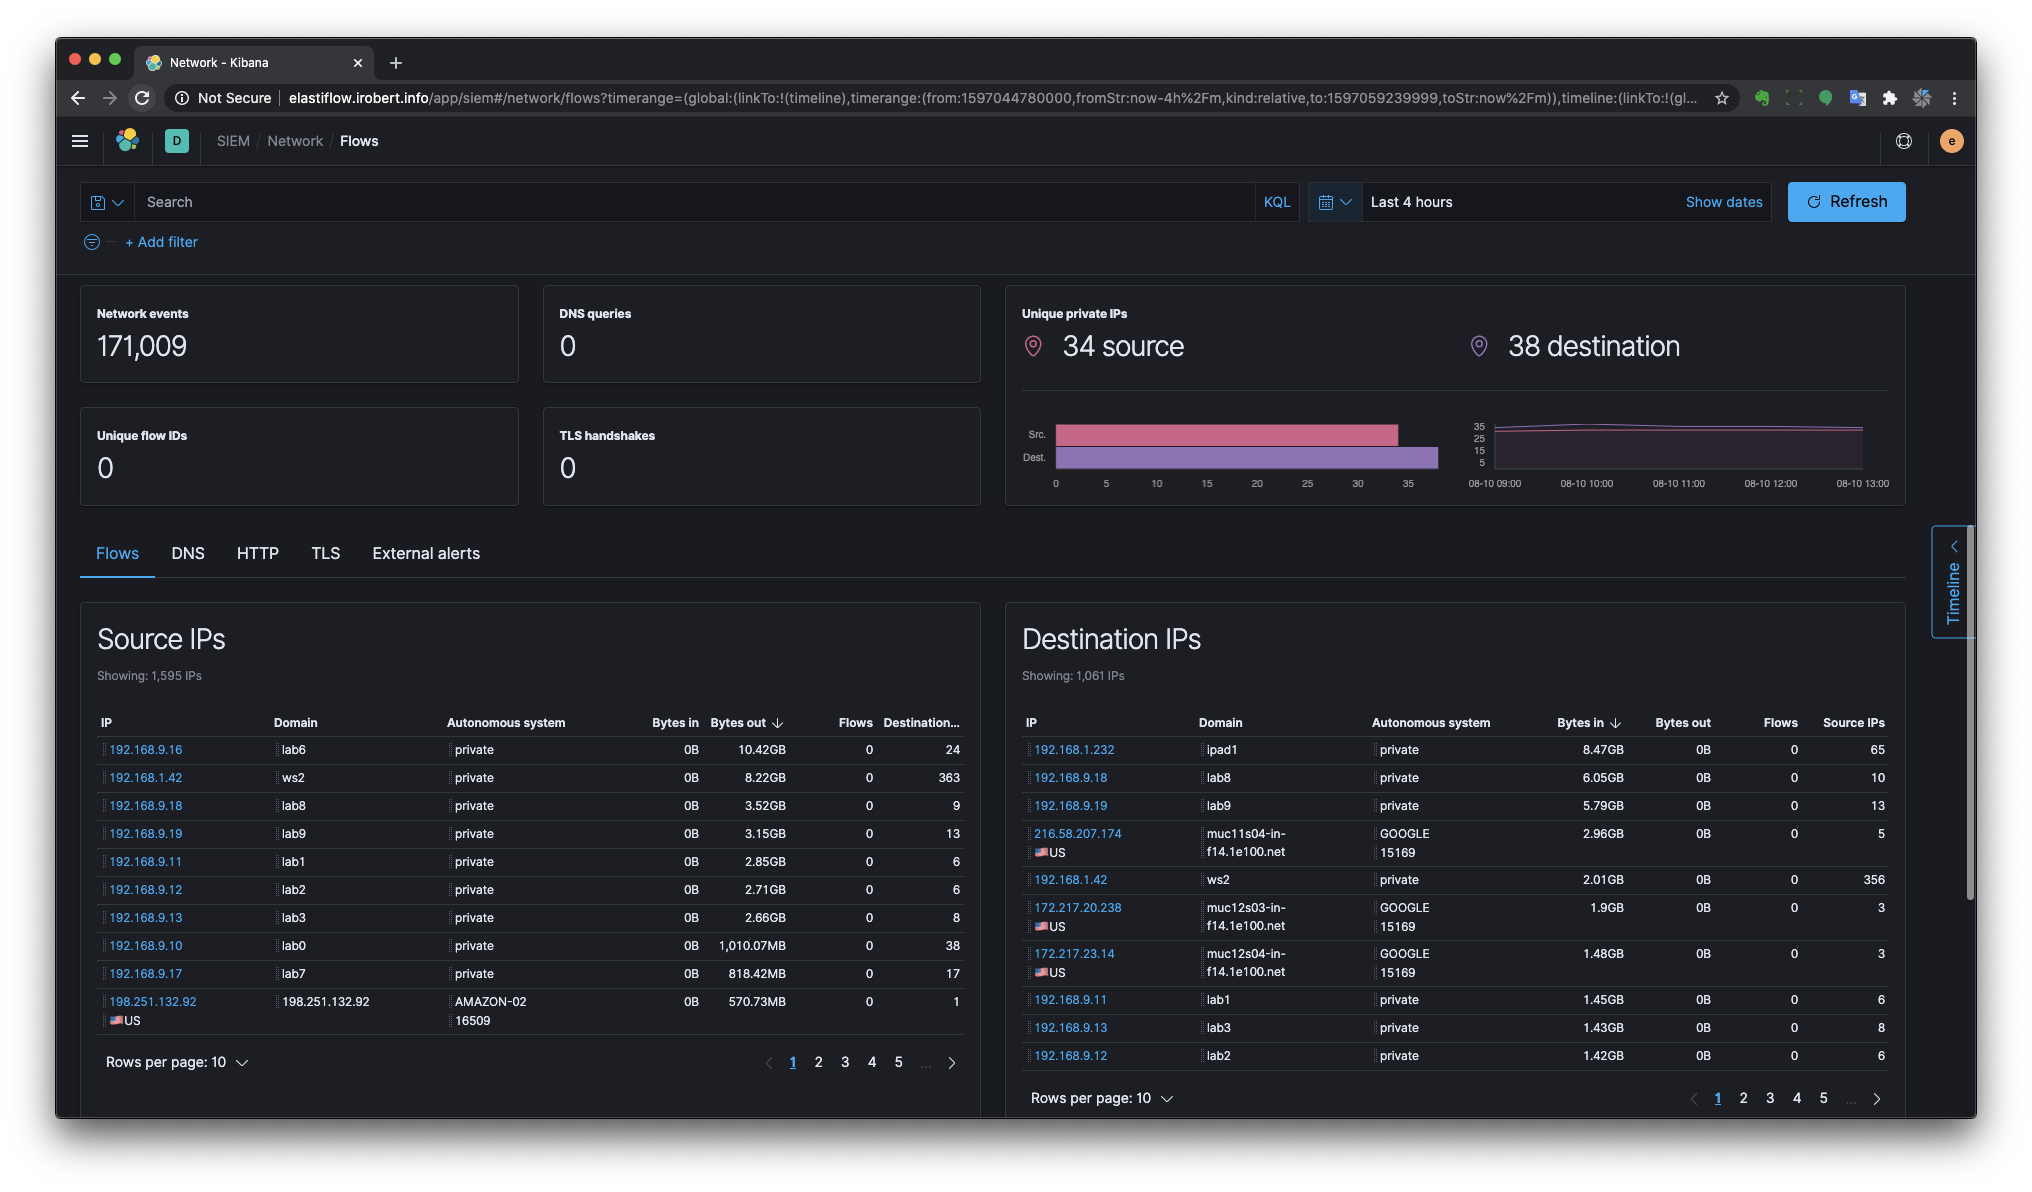Select the Flows tab
2032x1192 pixels.
[x=116, y=553]
